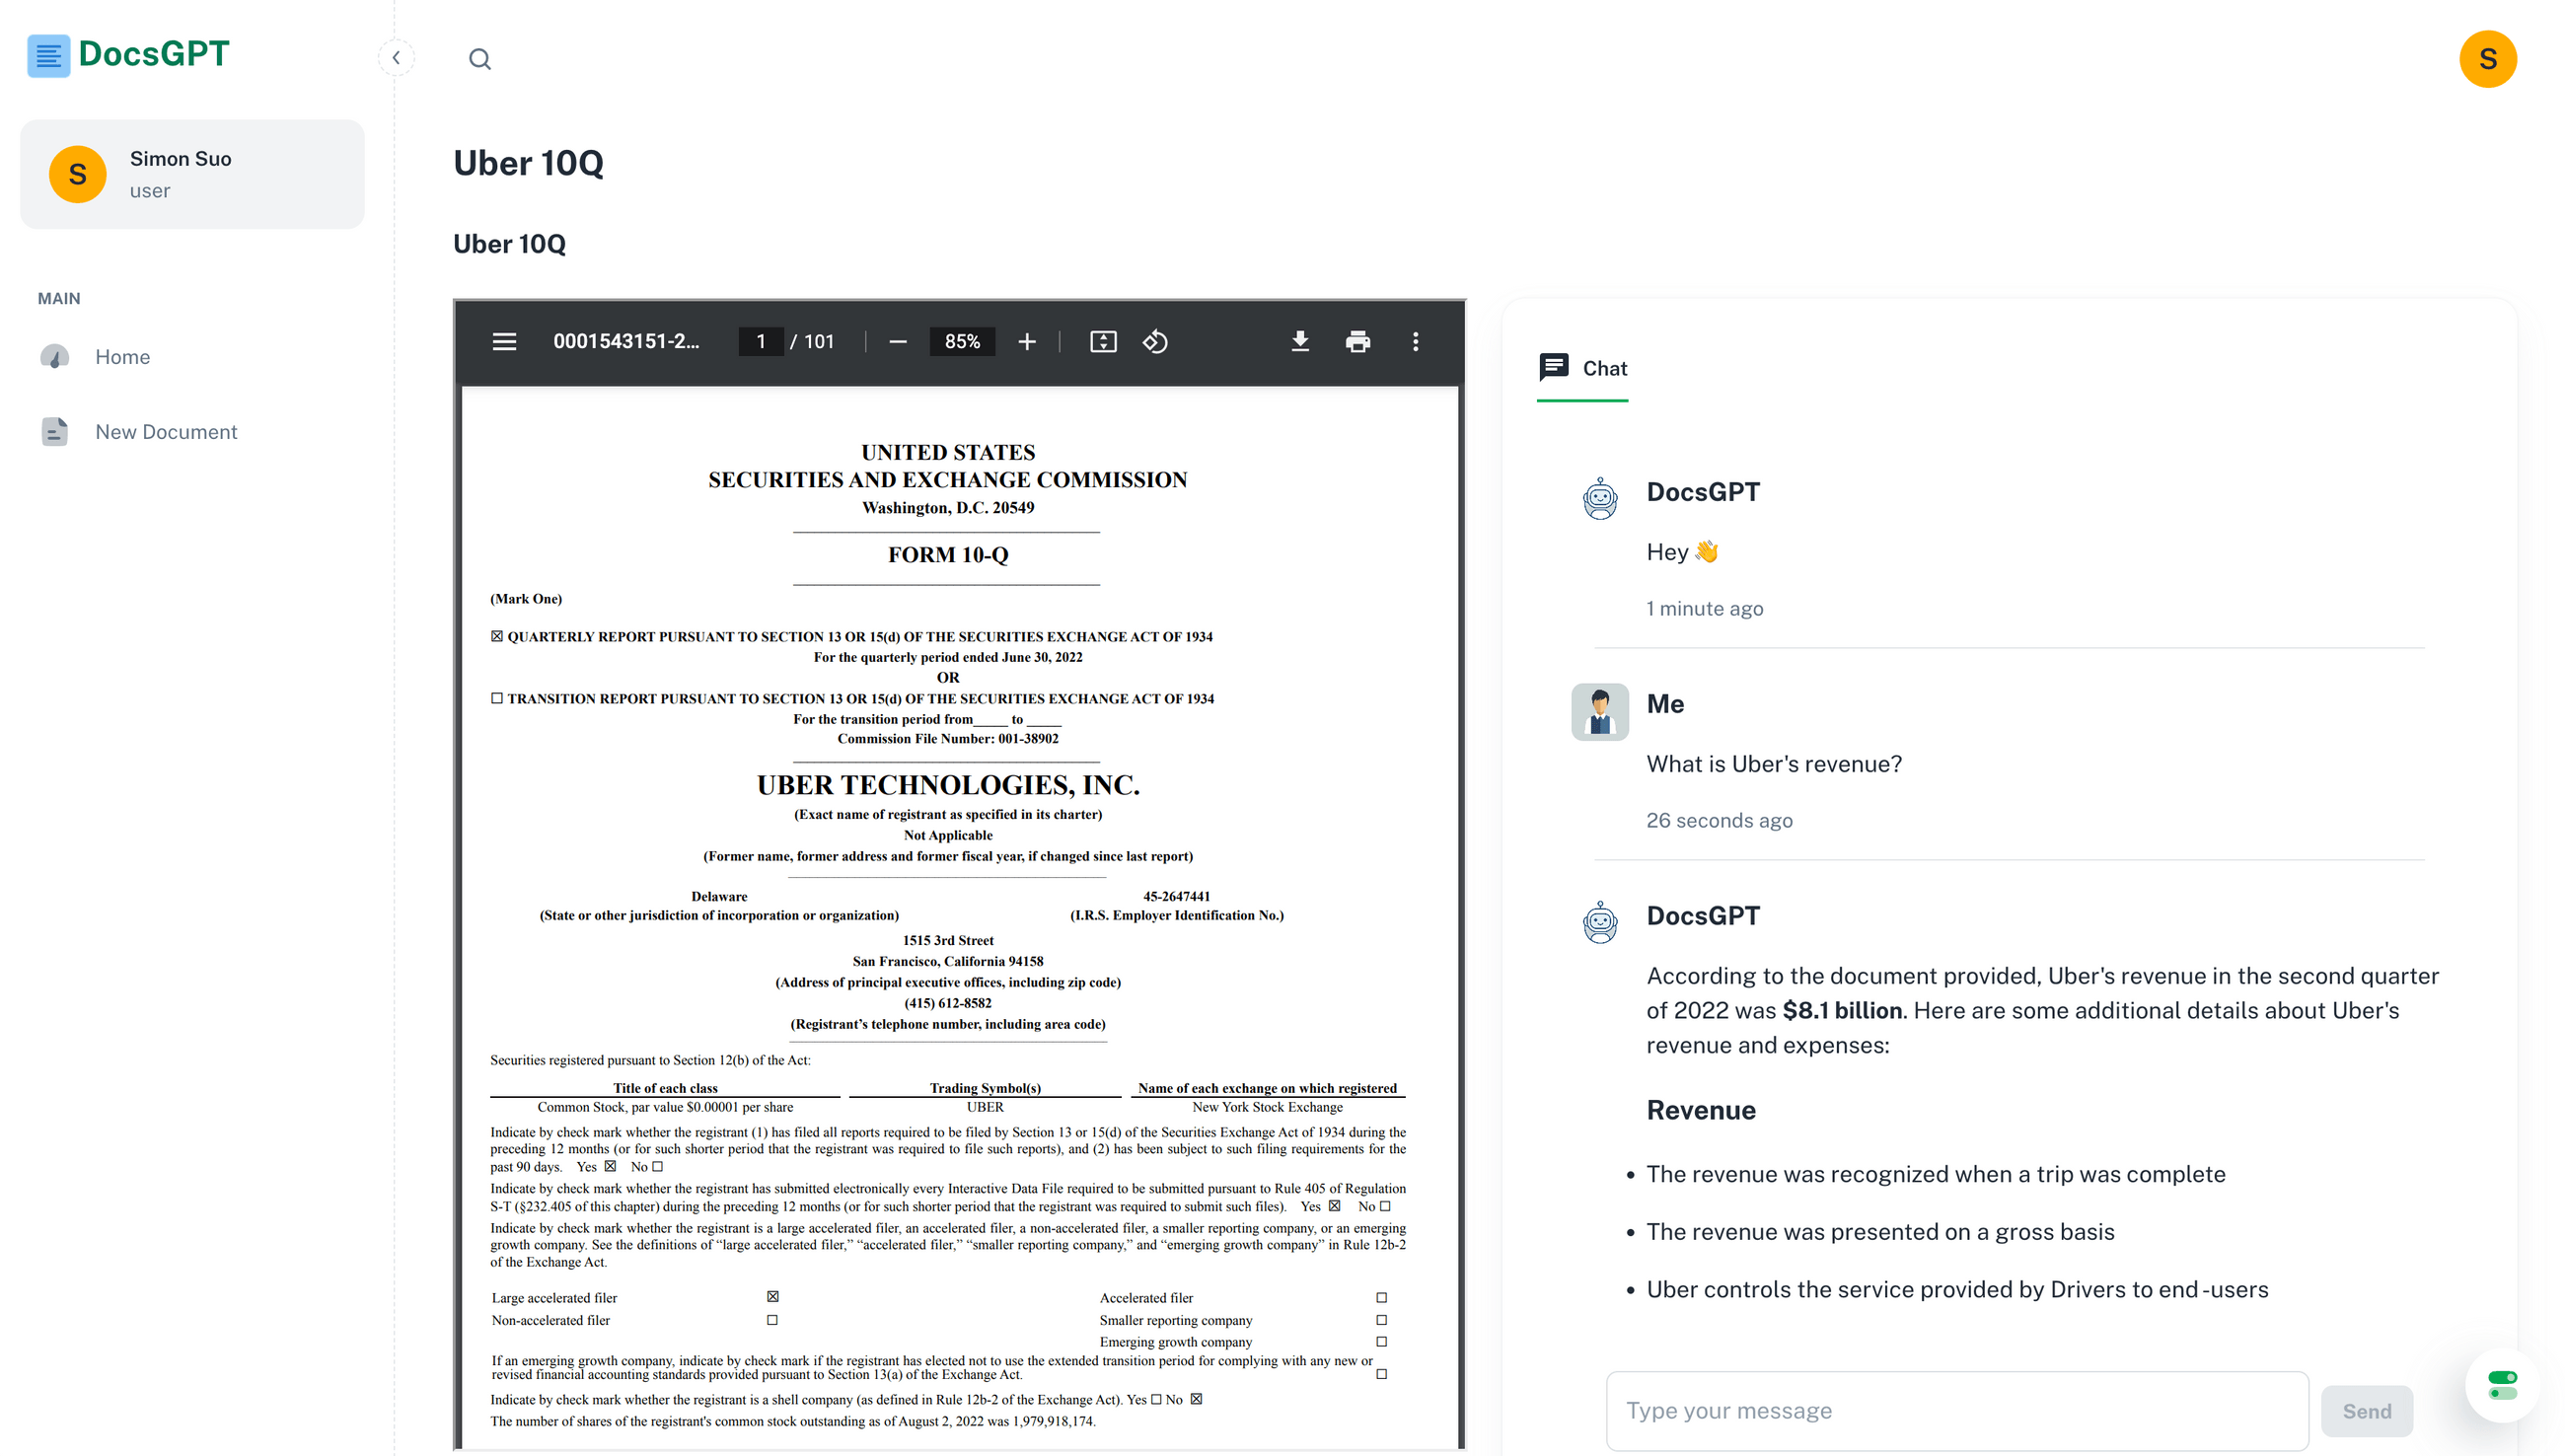The image size is (2565, 1456).
Task: Click the DocsGPT logo
Action: click(x=128, y=55)
